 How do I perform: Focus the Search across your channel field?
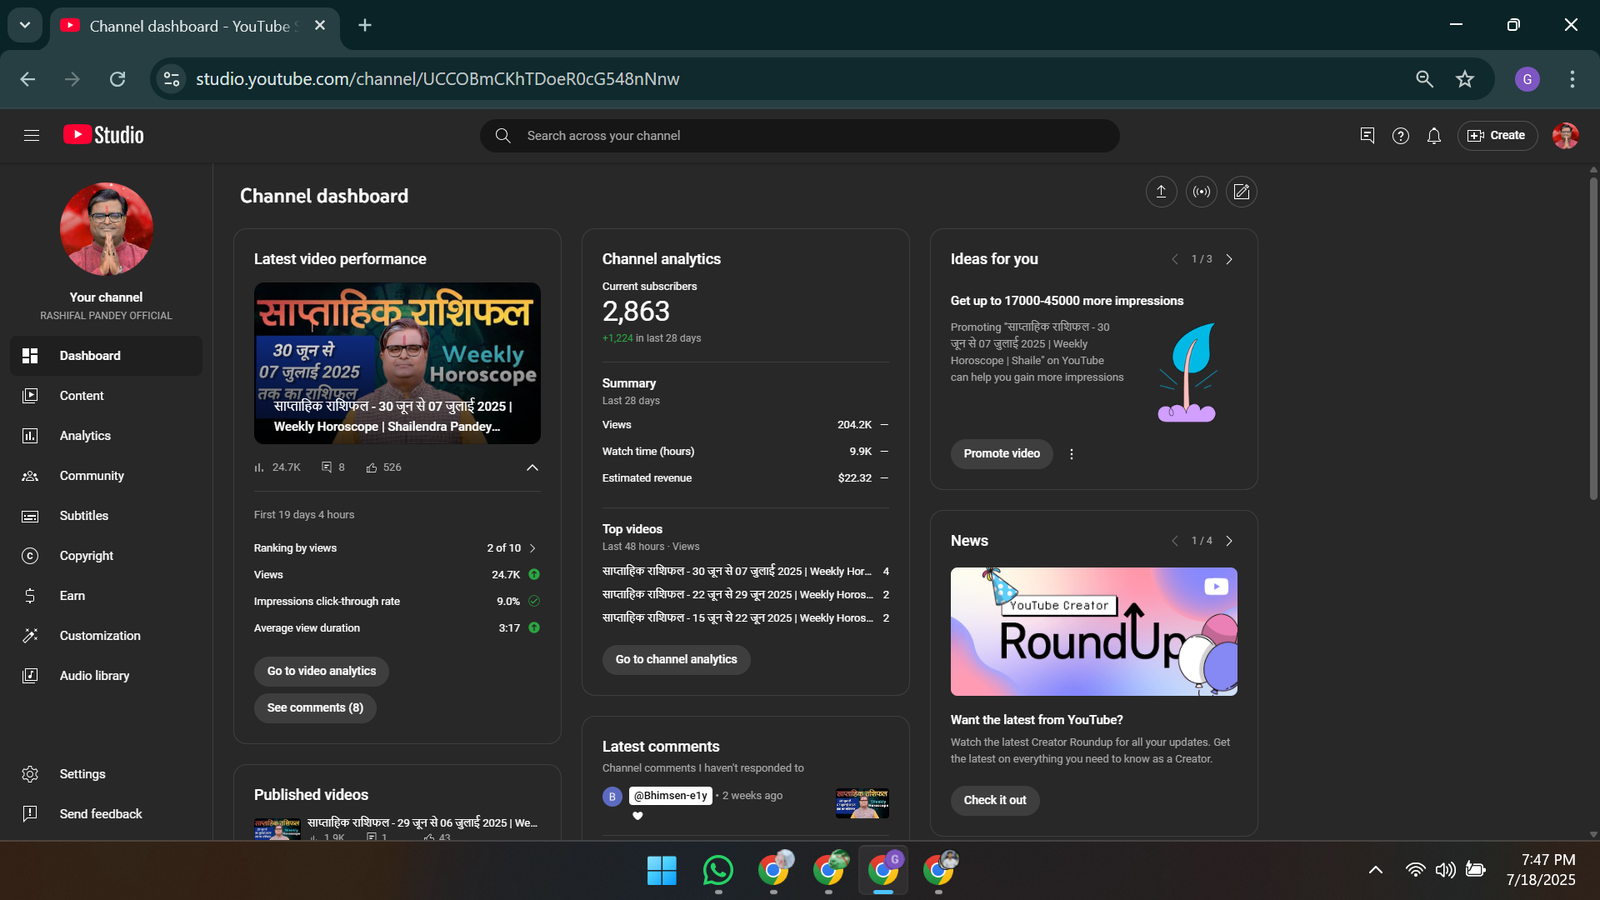coord(800,136)
